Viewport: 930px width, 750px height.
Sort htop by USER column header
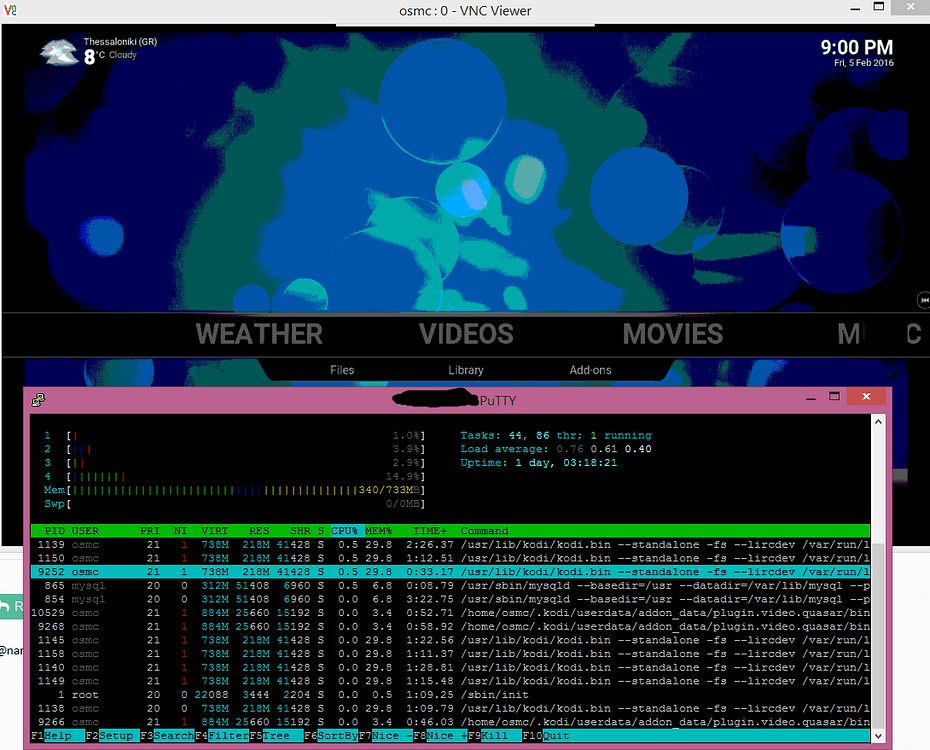(x=85, y=531)
